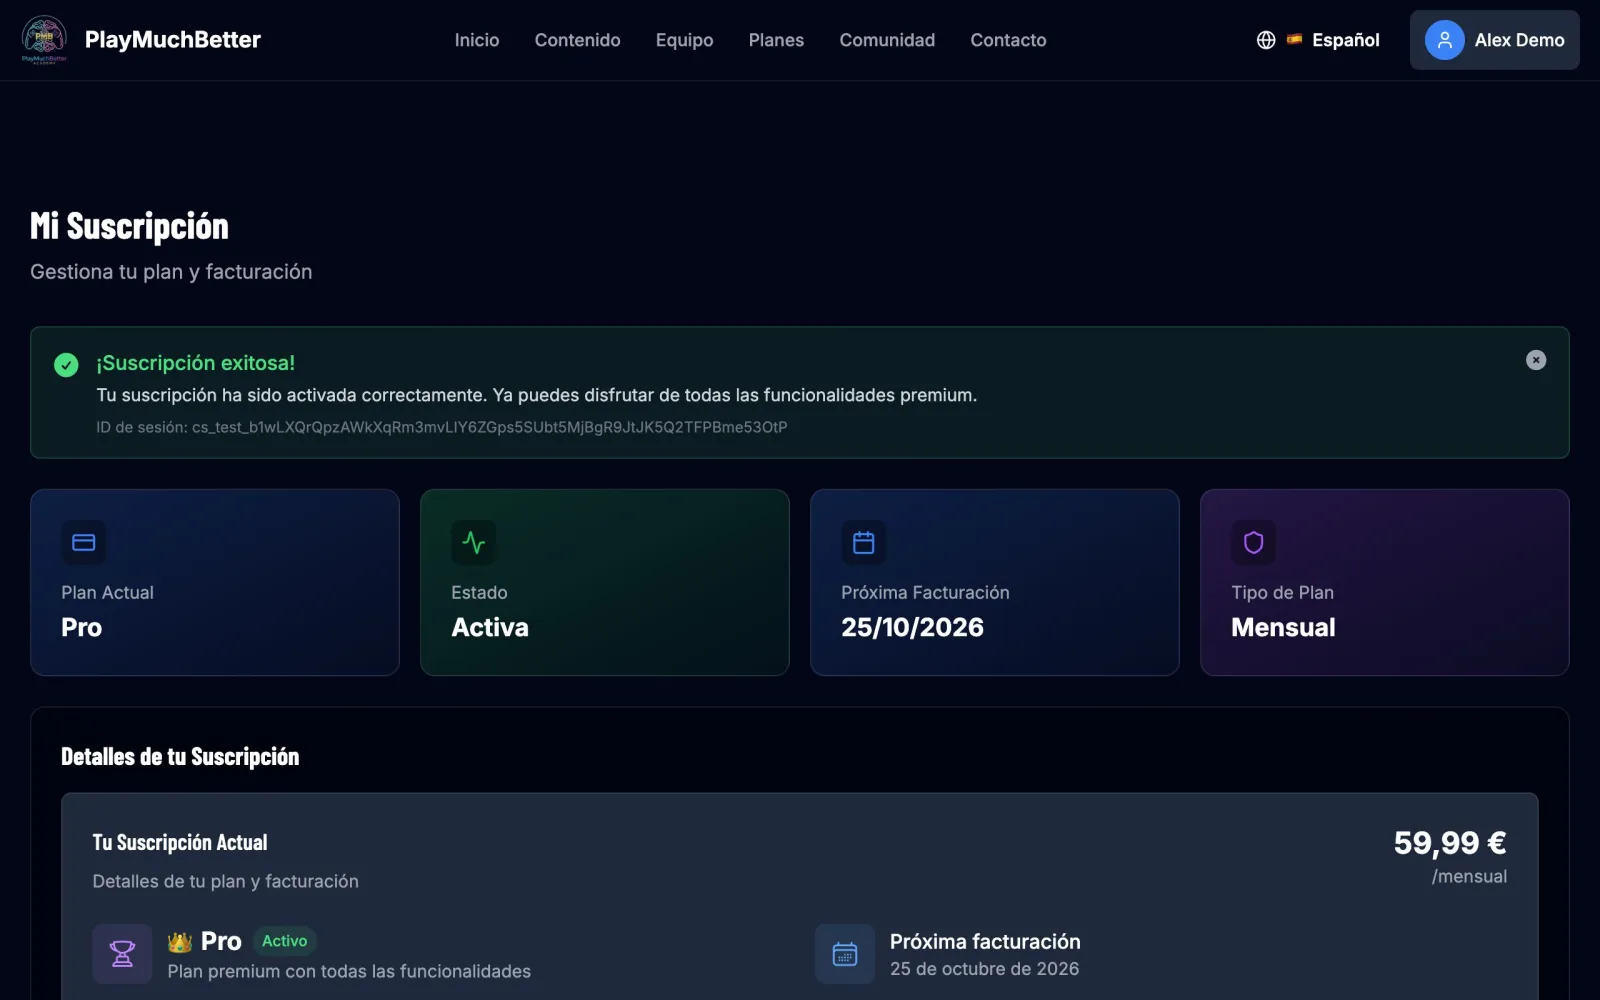Open the Español language selector

tap(1318, 40)
